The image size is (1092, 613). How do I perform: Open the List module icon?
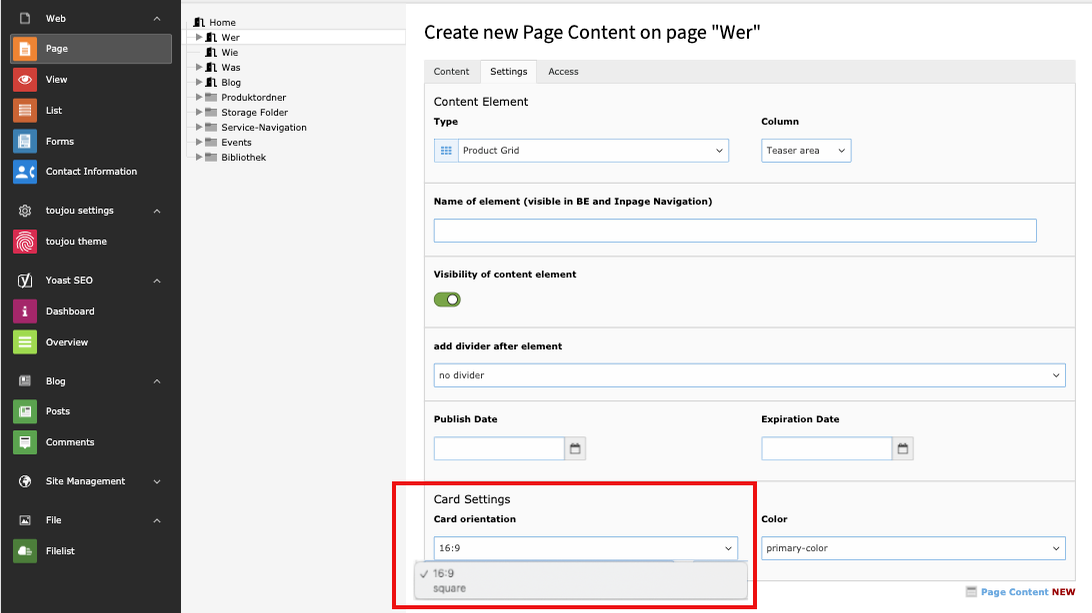pyautogui.click(x=25, y=111)
